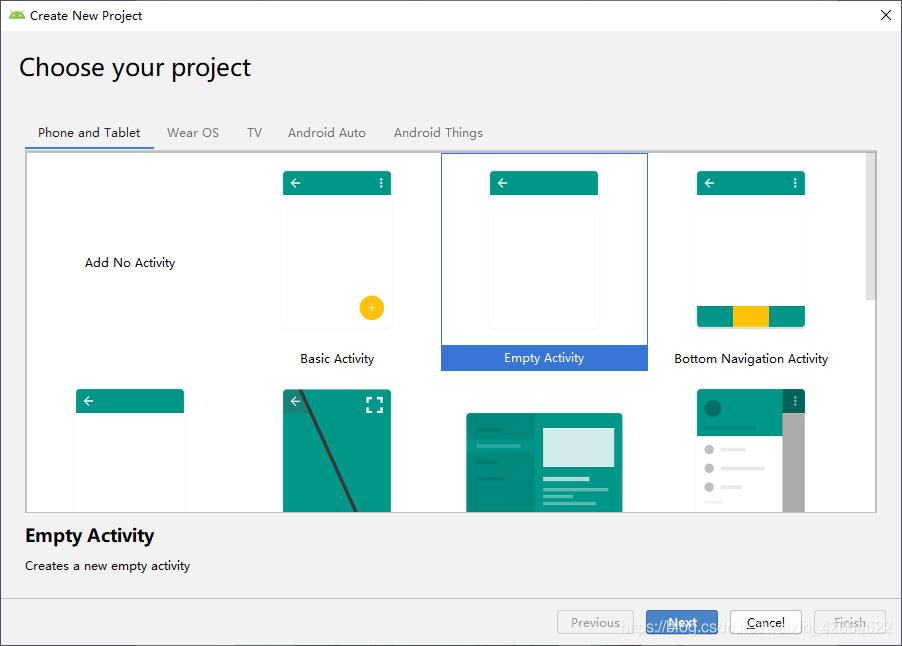Click the highlighted Empty Activity label
The width and height of the screenshot is (902, 646).
[544, 358]
